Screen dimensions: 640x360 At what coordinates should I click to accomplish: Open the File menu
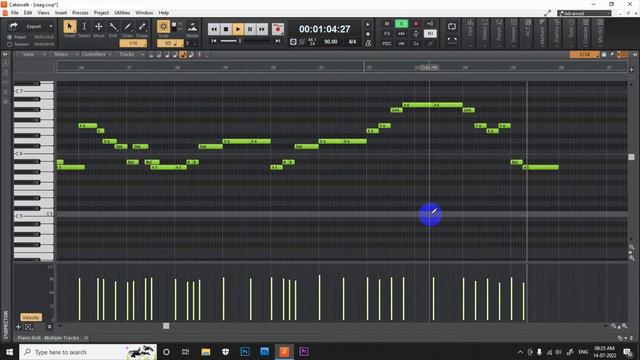pos(15,13)
